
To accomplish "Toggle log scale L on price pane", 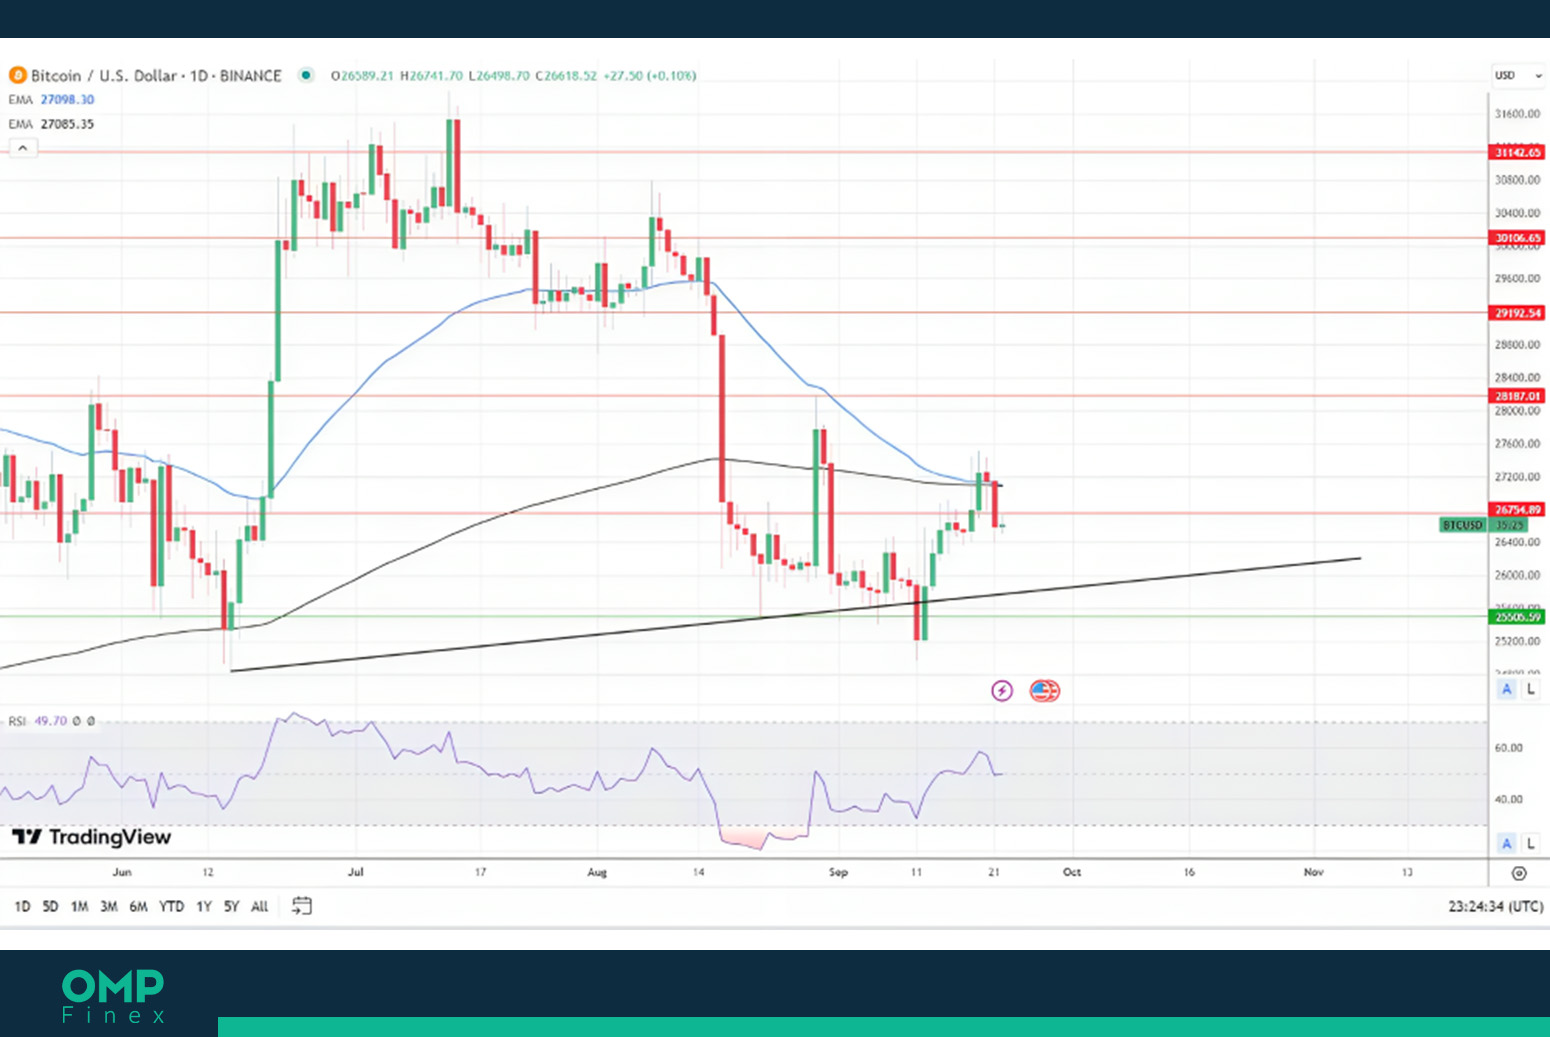I will (1531, 689).
